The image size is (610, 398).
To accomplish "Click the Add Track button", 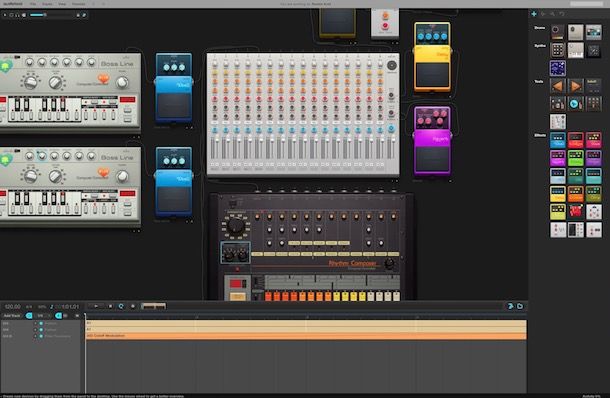I will [x=12, y=316].
